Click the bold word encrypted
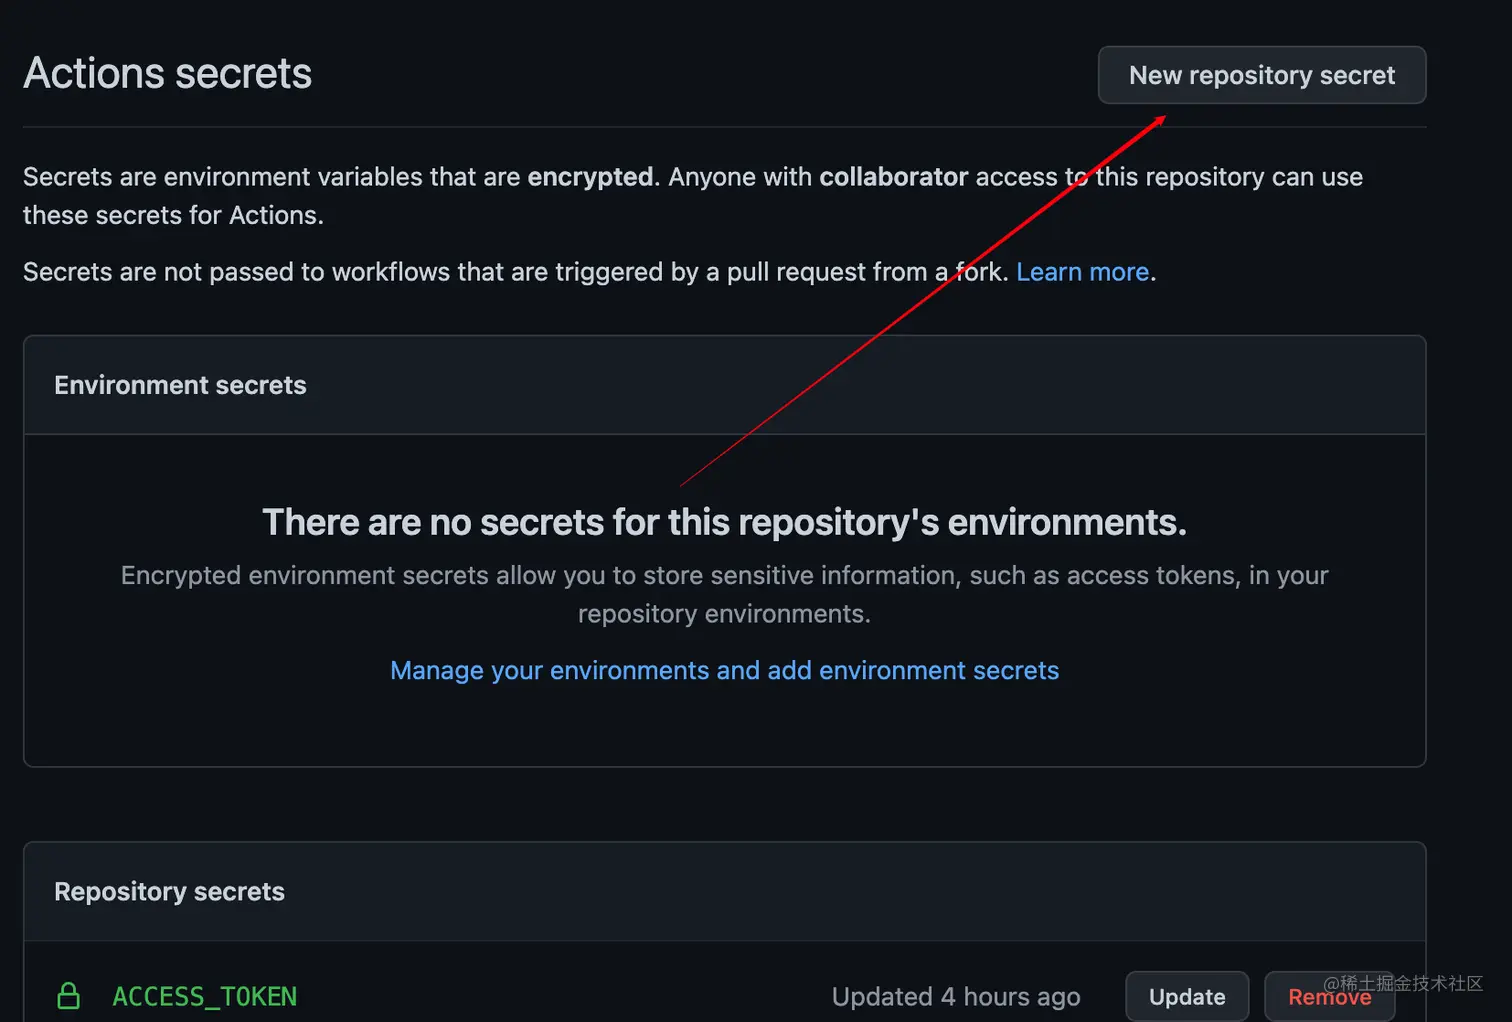1512x1022 pixels. [590, 177]
